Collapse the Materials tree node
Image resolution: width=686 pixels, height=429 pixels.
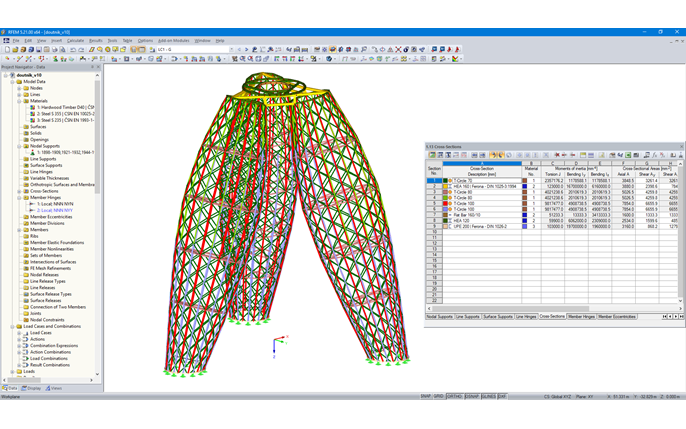pyautogui.click(x=19, y=101)
